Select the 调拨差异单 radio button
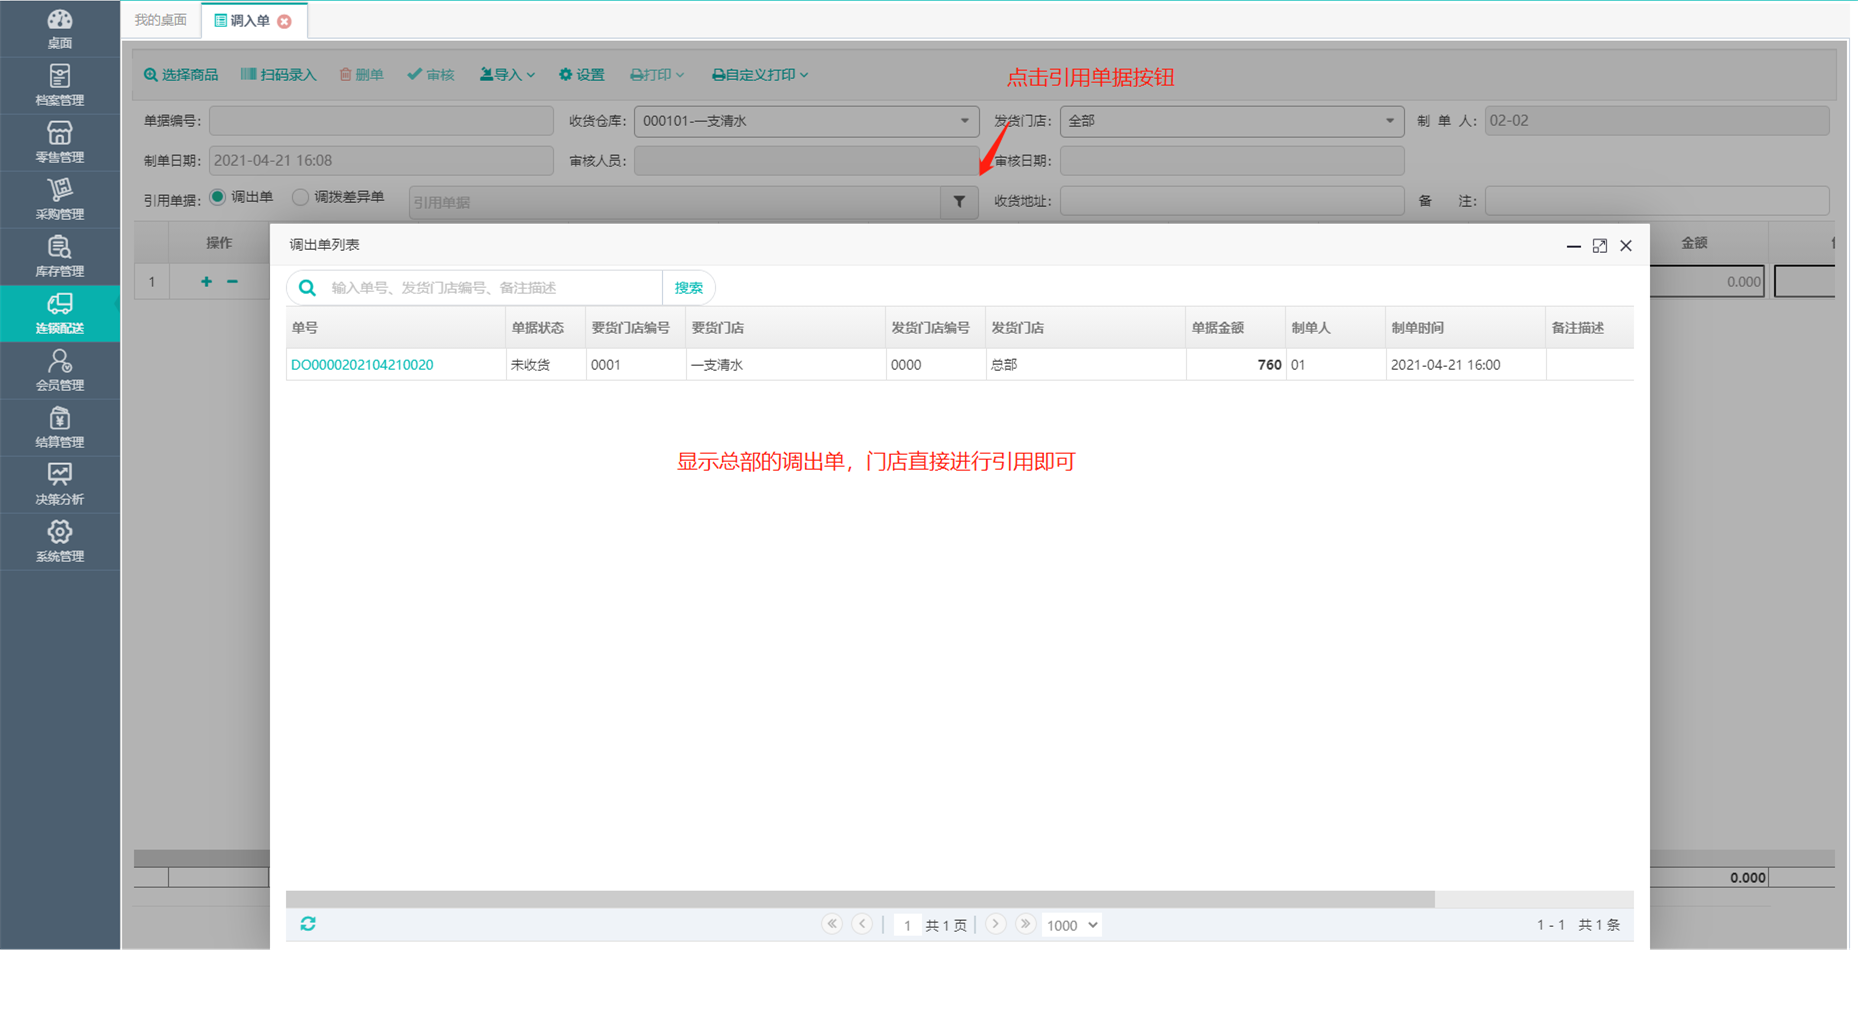1858x1009 pixels. click(300, 197)
